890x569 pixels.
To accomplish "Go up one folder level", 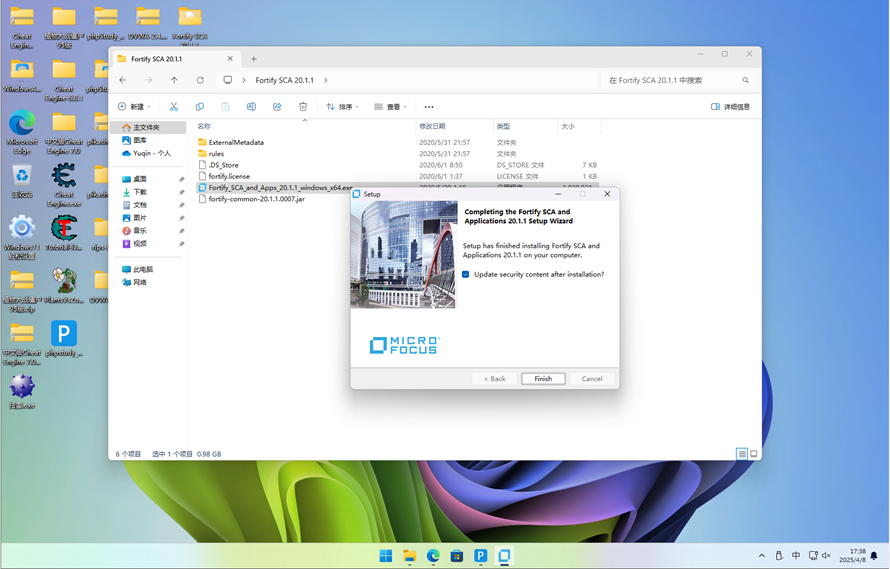I will click(174, 80).
